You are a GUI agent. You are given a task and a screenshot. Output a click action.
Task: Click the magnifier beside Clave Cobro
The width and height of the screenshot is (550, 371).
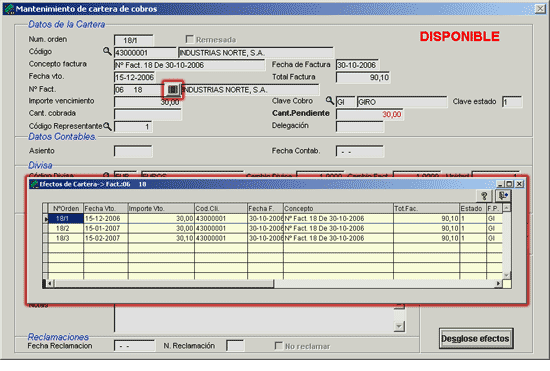[330, 101]
